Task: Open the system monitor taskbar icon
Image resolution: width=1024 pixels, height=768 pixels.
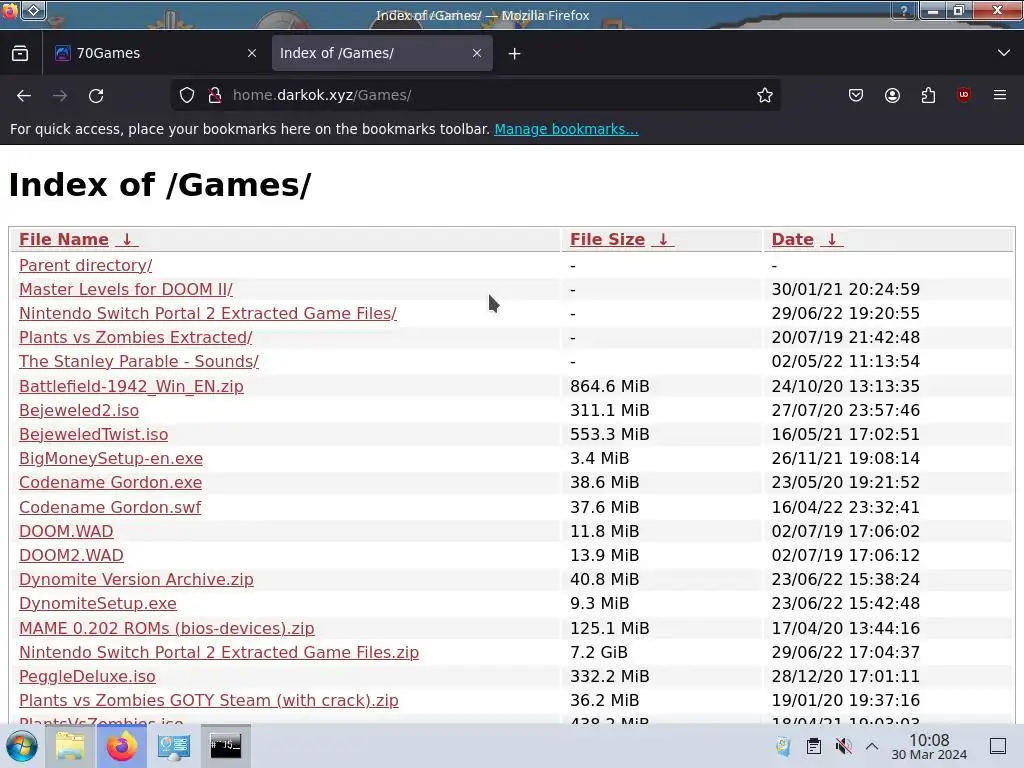Action: 174,746
